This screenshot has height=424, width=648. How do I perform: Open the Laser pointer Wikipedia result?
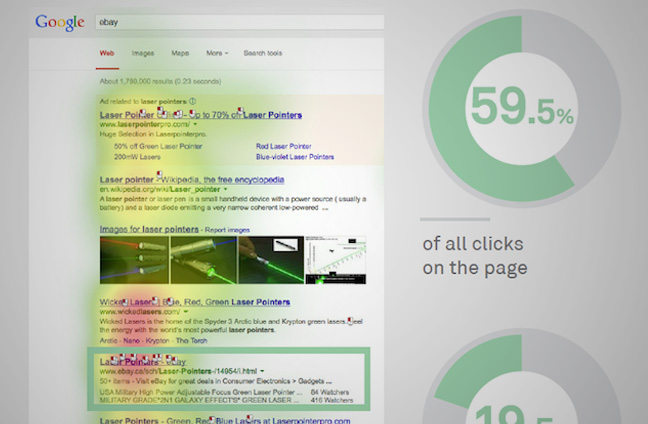coord(192,180)
